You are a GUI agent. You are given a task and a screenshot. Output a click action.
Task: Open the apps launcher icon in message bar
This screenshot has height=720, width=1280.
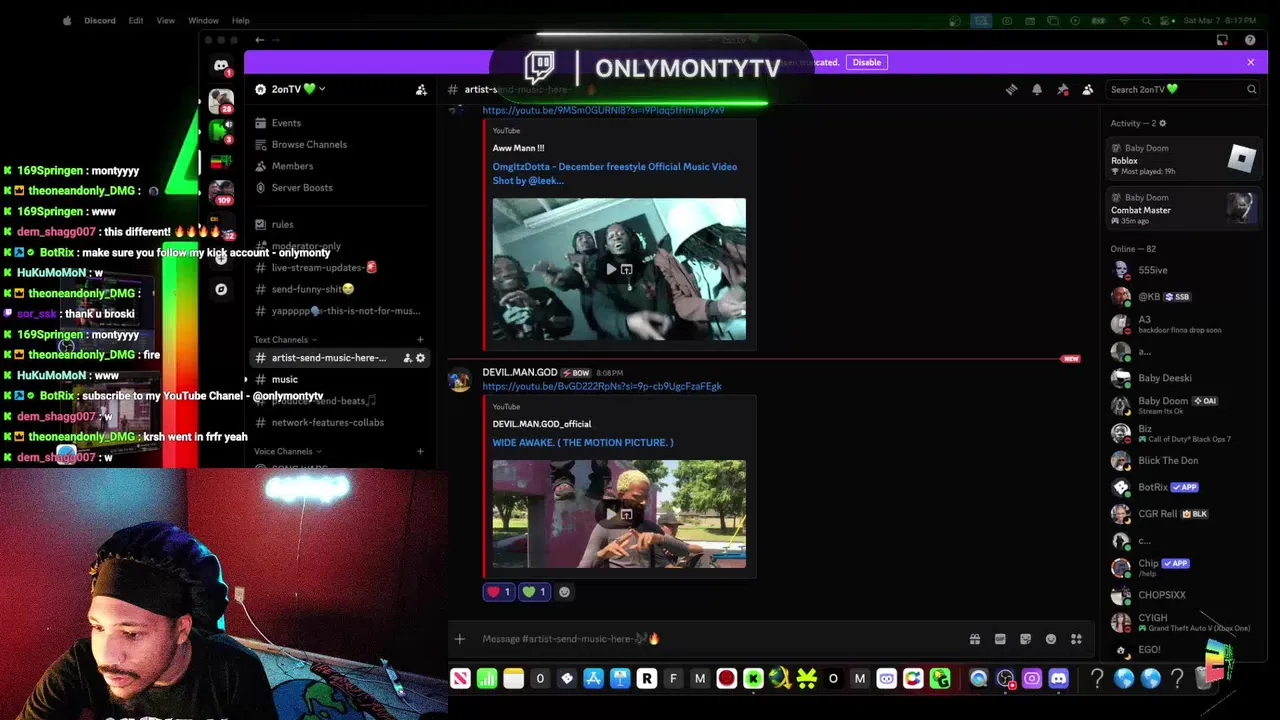tap(1076, 639)
